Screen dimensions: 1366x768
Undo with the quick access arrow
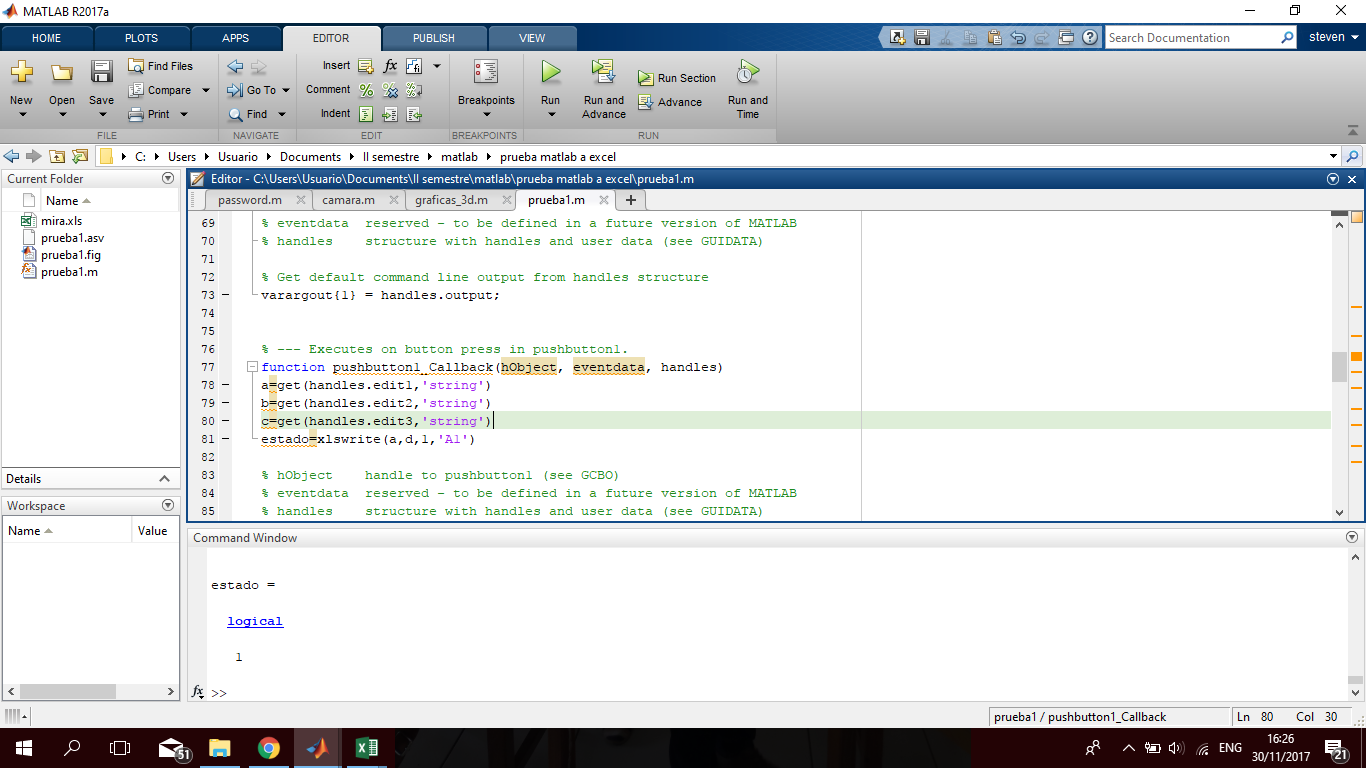[1018, 37]
